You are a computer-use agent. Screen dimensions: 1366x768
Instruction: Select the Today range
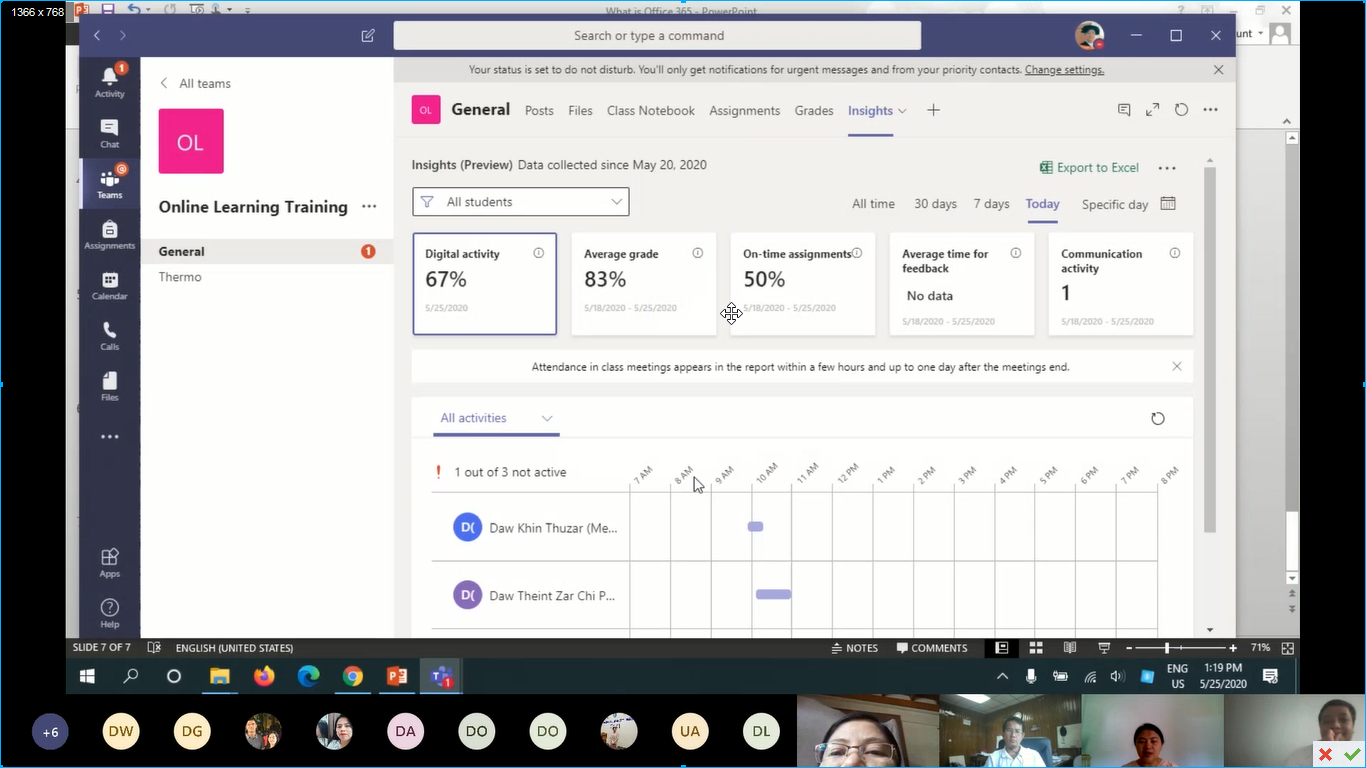click(x=1042, y=203)
